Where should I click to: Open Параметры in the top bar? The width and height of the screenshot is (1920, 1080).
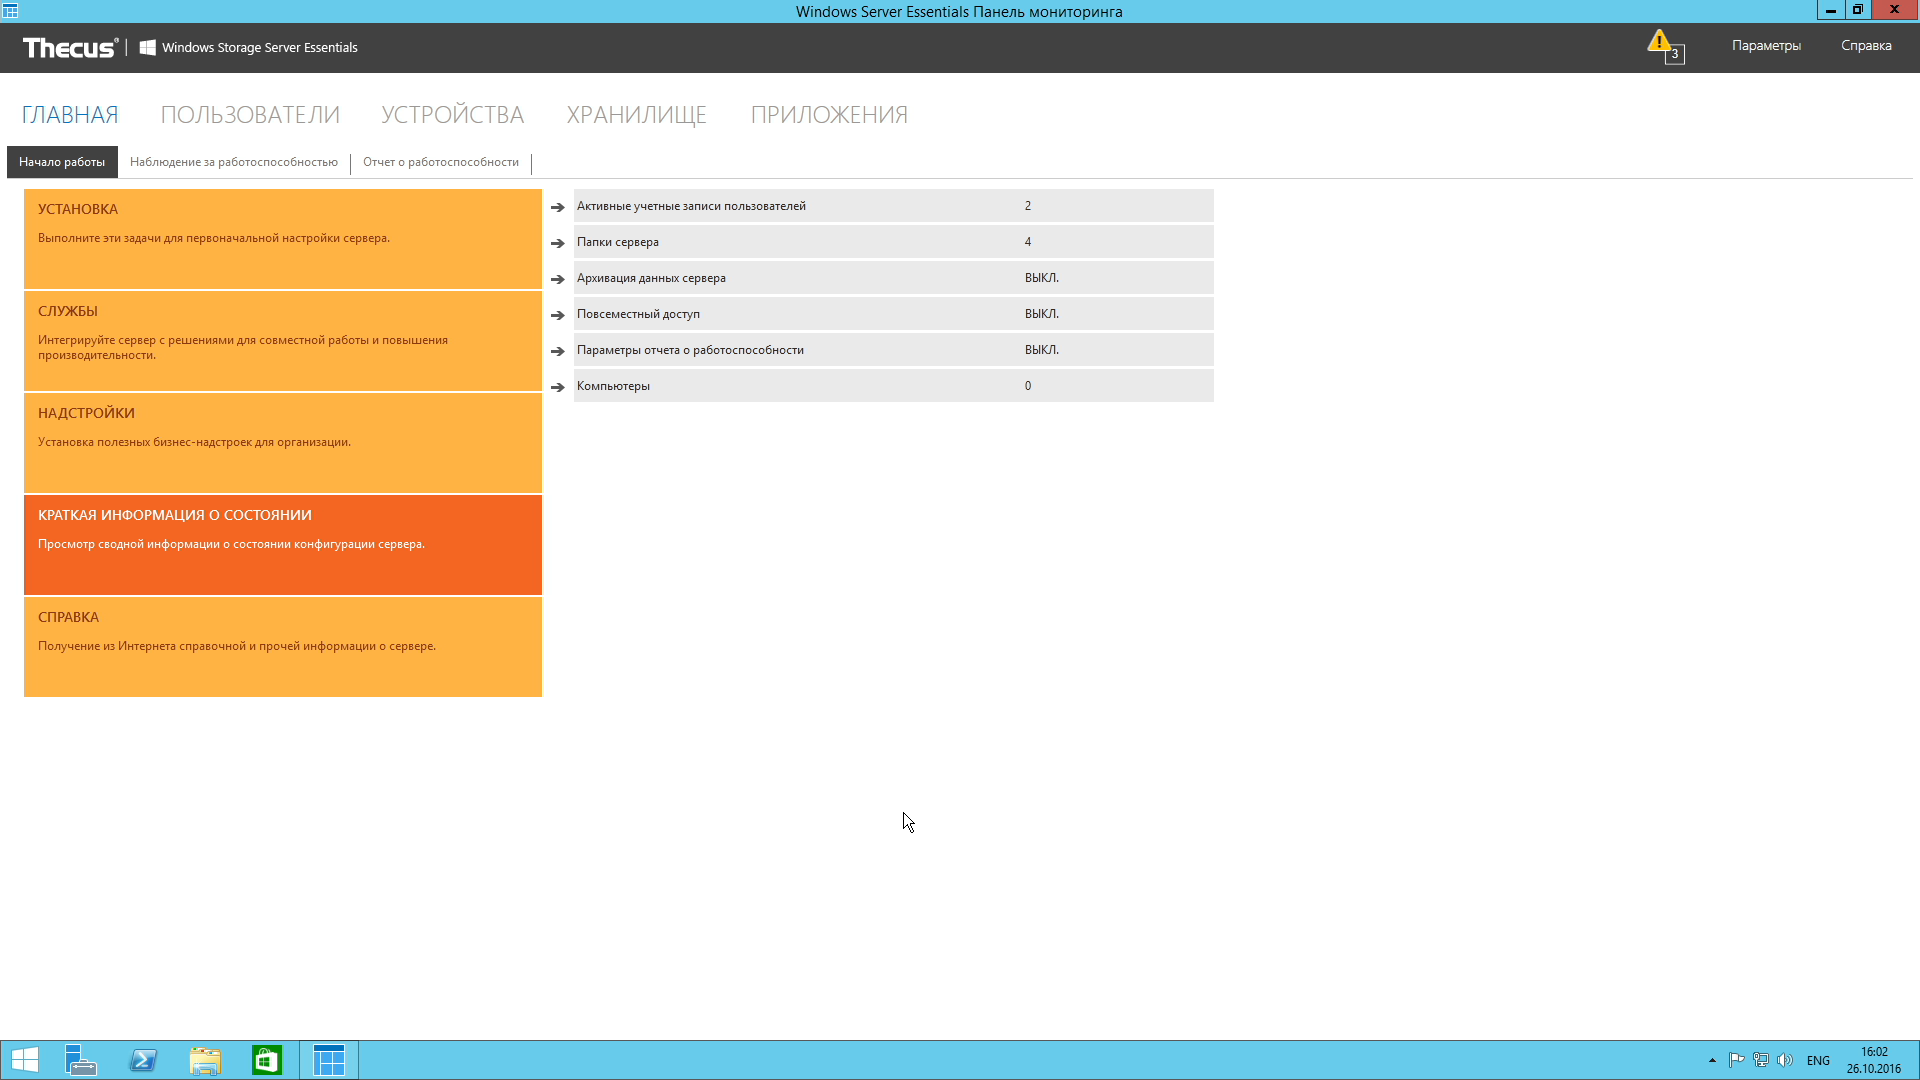[x=1766, y=46]
